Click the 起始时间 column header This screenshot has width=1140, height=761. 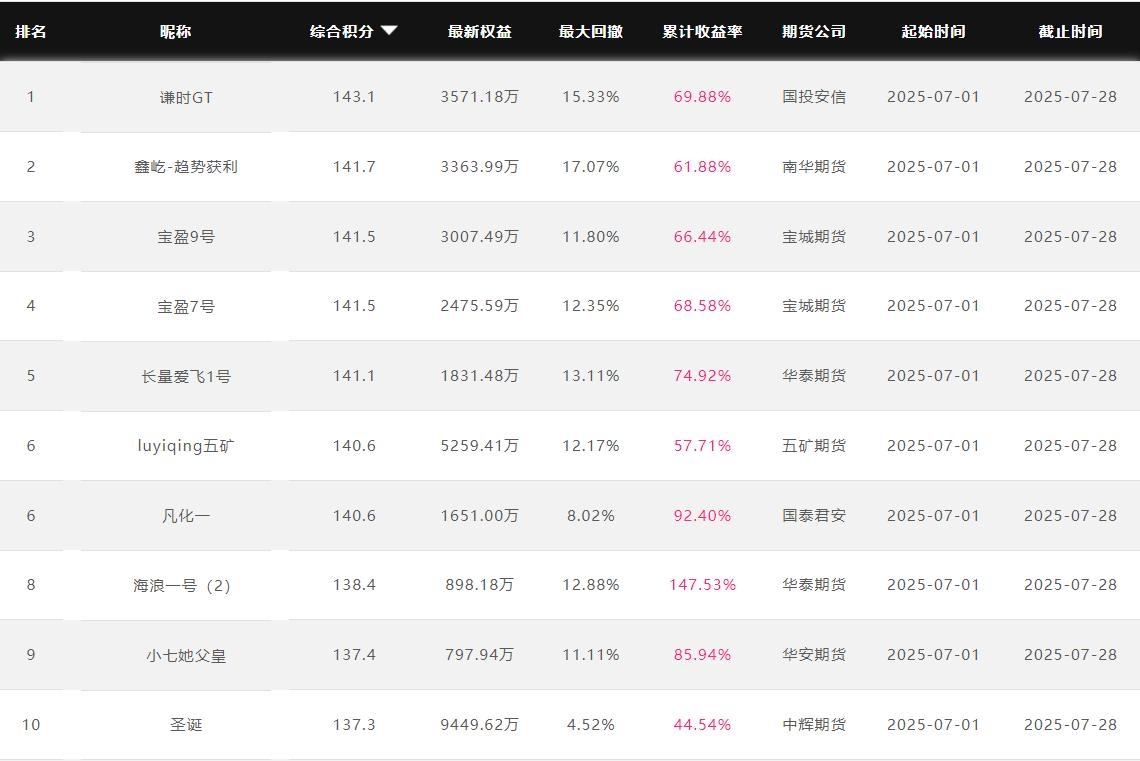933,31
